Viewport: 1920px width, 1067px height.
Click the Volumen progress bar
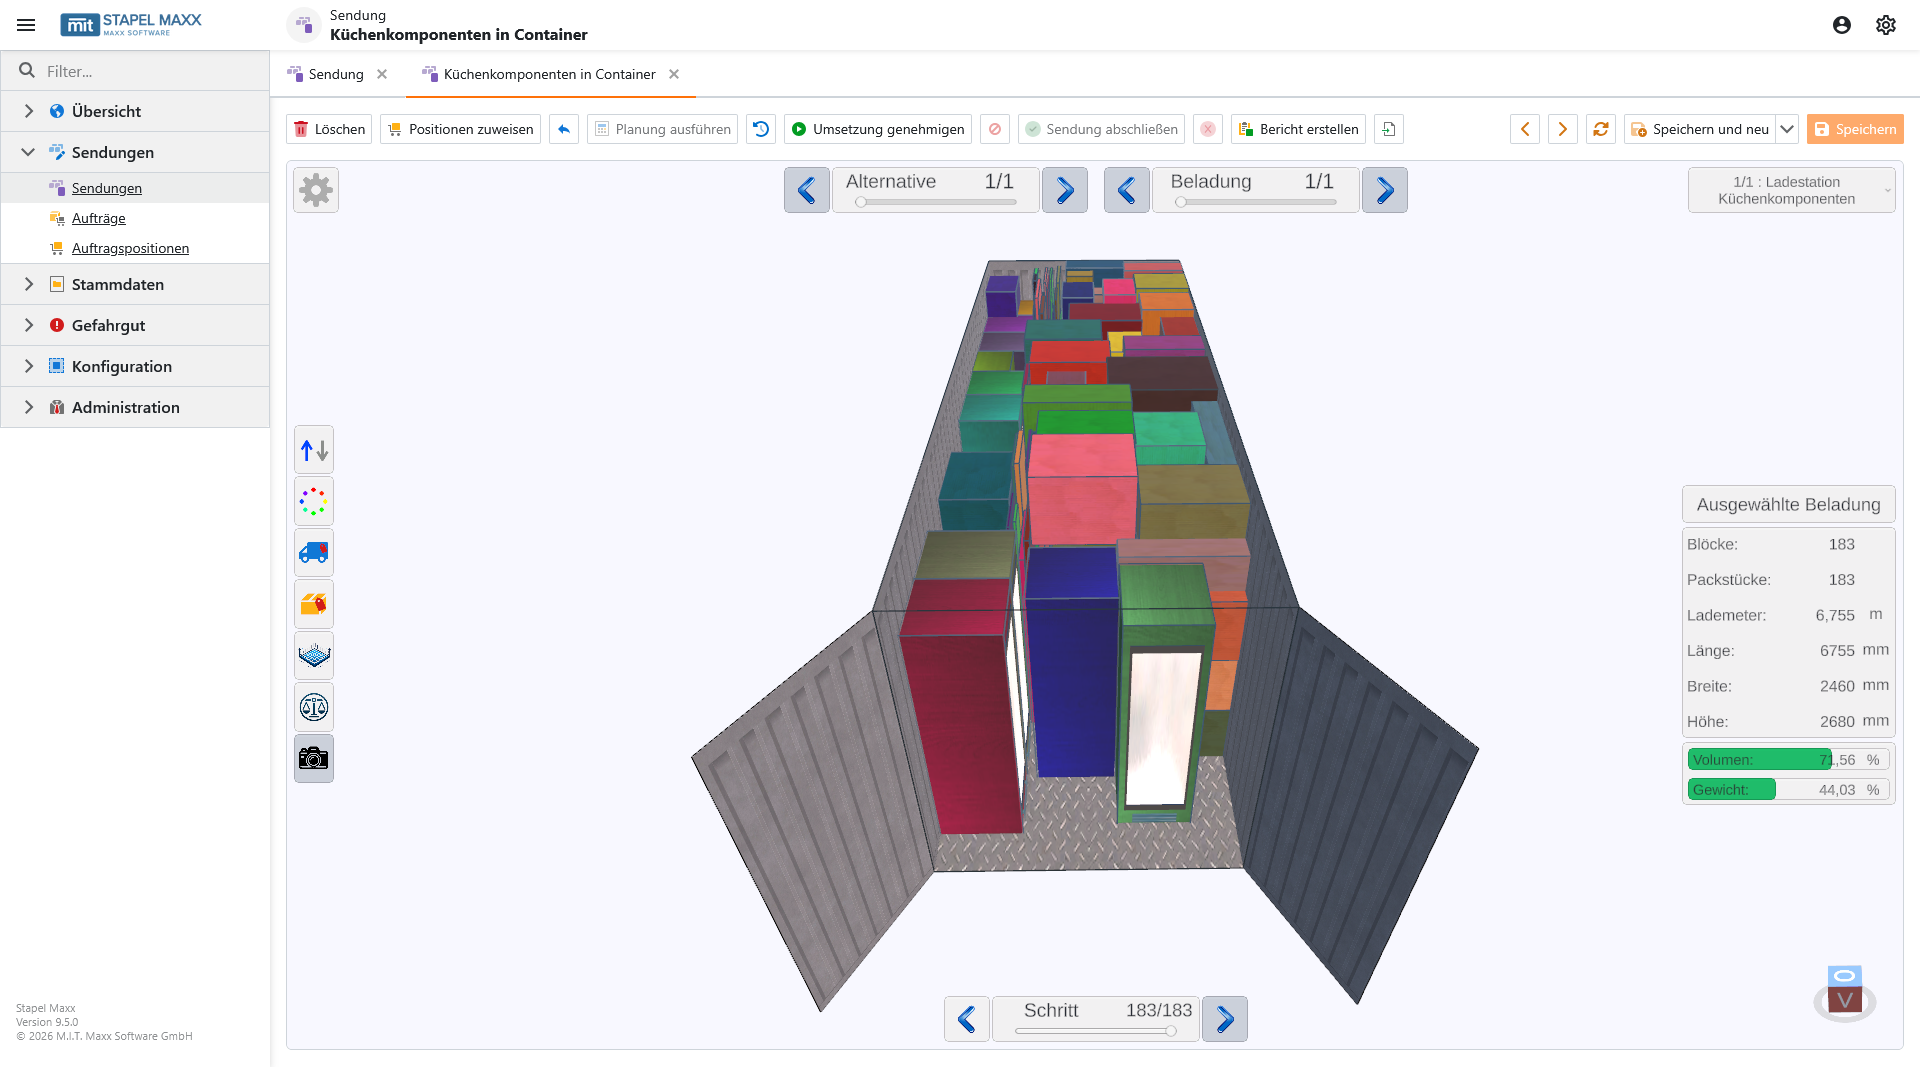[x=1789, y=759]
